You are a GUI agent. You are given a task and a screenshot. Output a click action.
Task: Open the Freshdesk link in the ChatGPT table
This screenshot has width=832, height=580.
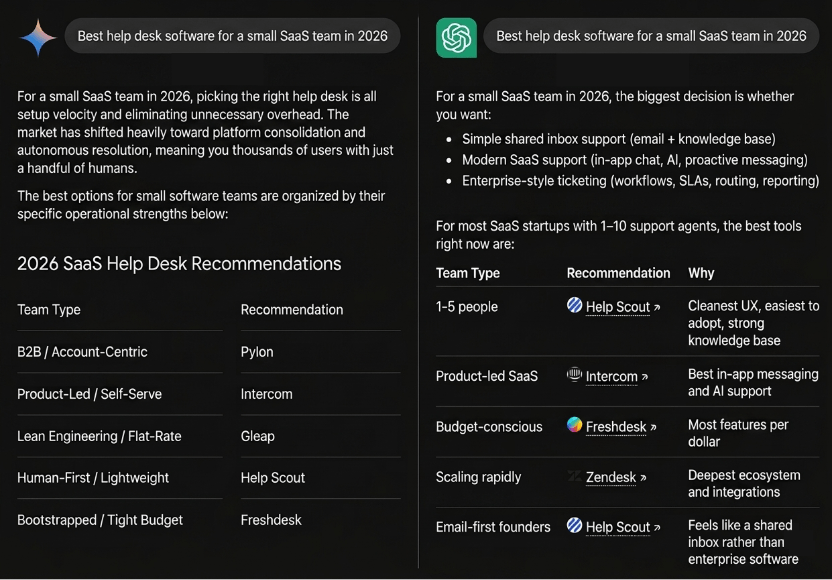tap(616, 427)
